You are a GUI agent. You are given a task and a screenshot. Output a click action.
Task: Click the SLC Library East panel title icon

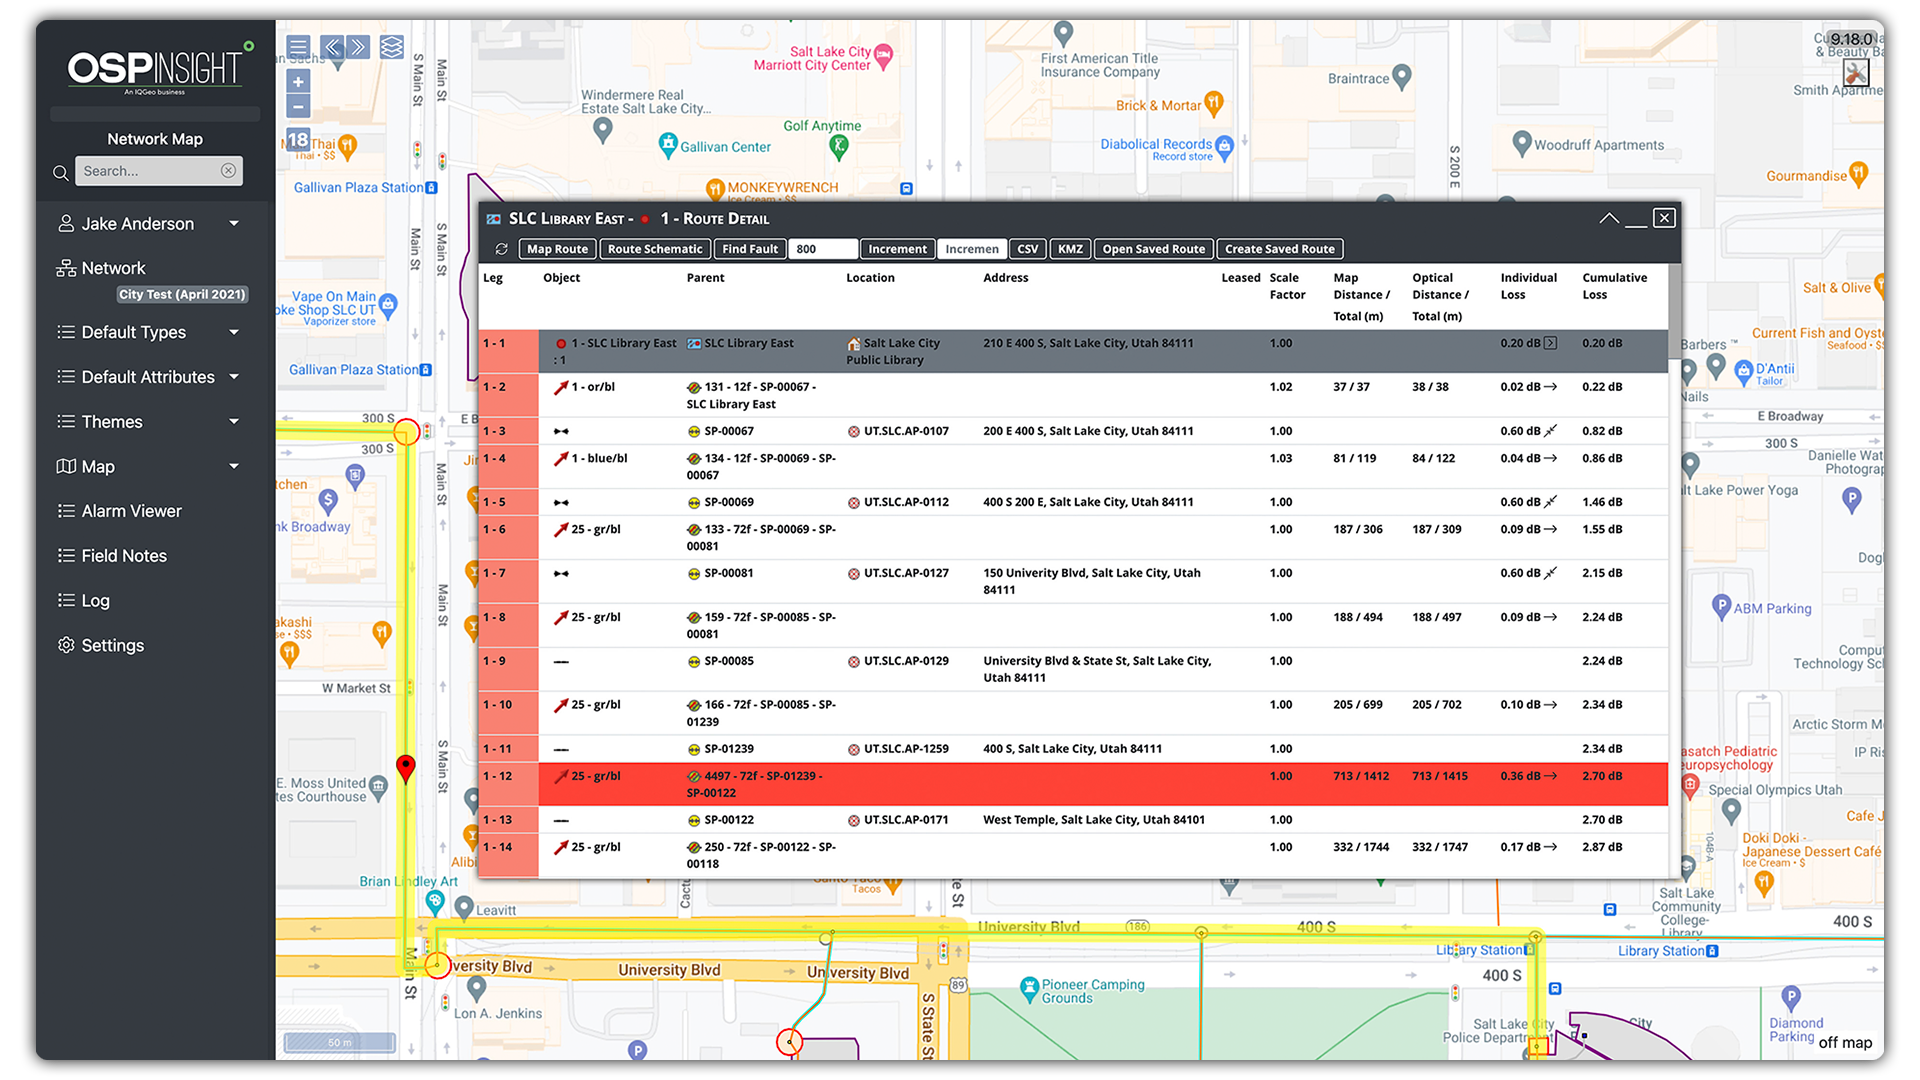tap(493, 219)
